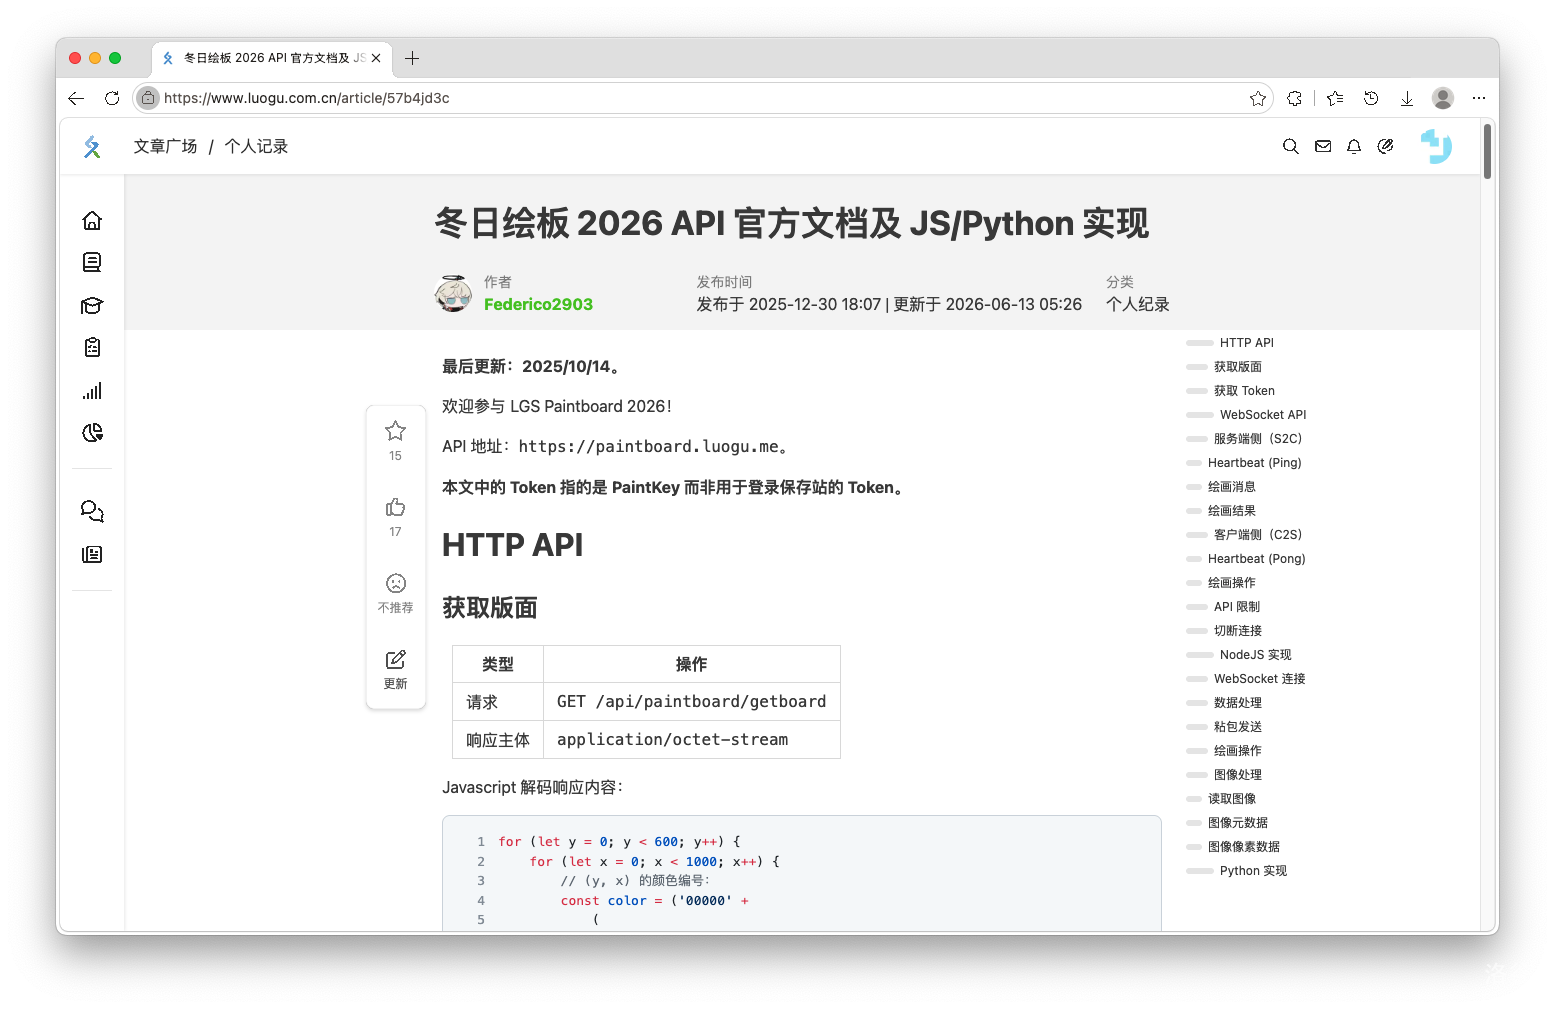Viewport: 1555px width, 1009px height.
Task: Jump to 绘画消息 in outline
Action: point(1232,487)
